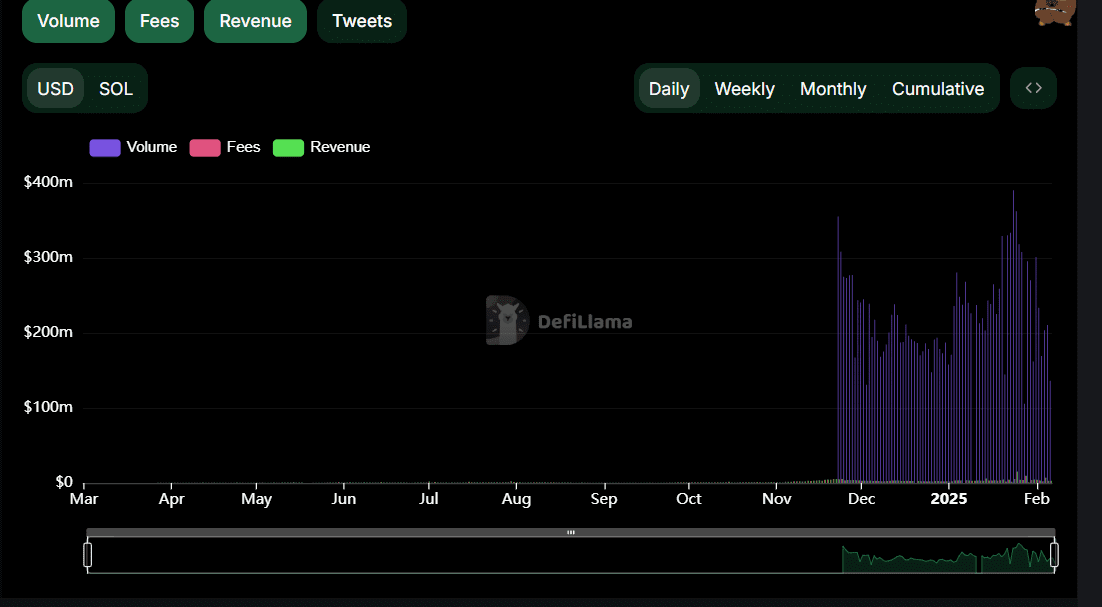Click the Volume metric button
This screenshot has height=607, width=1102.
click(68, 20)
